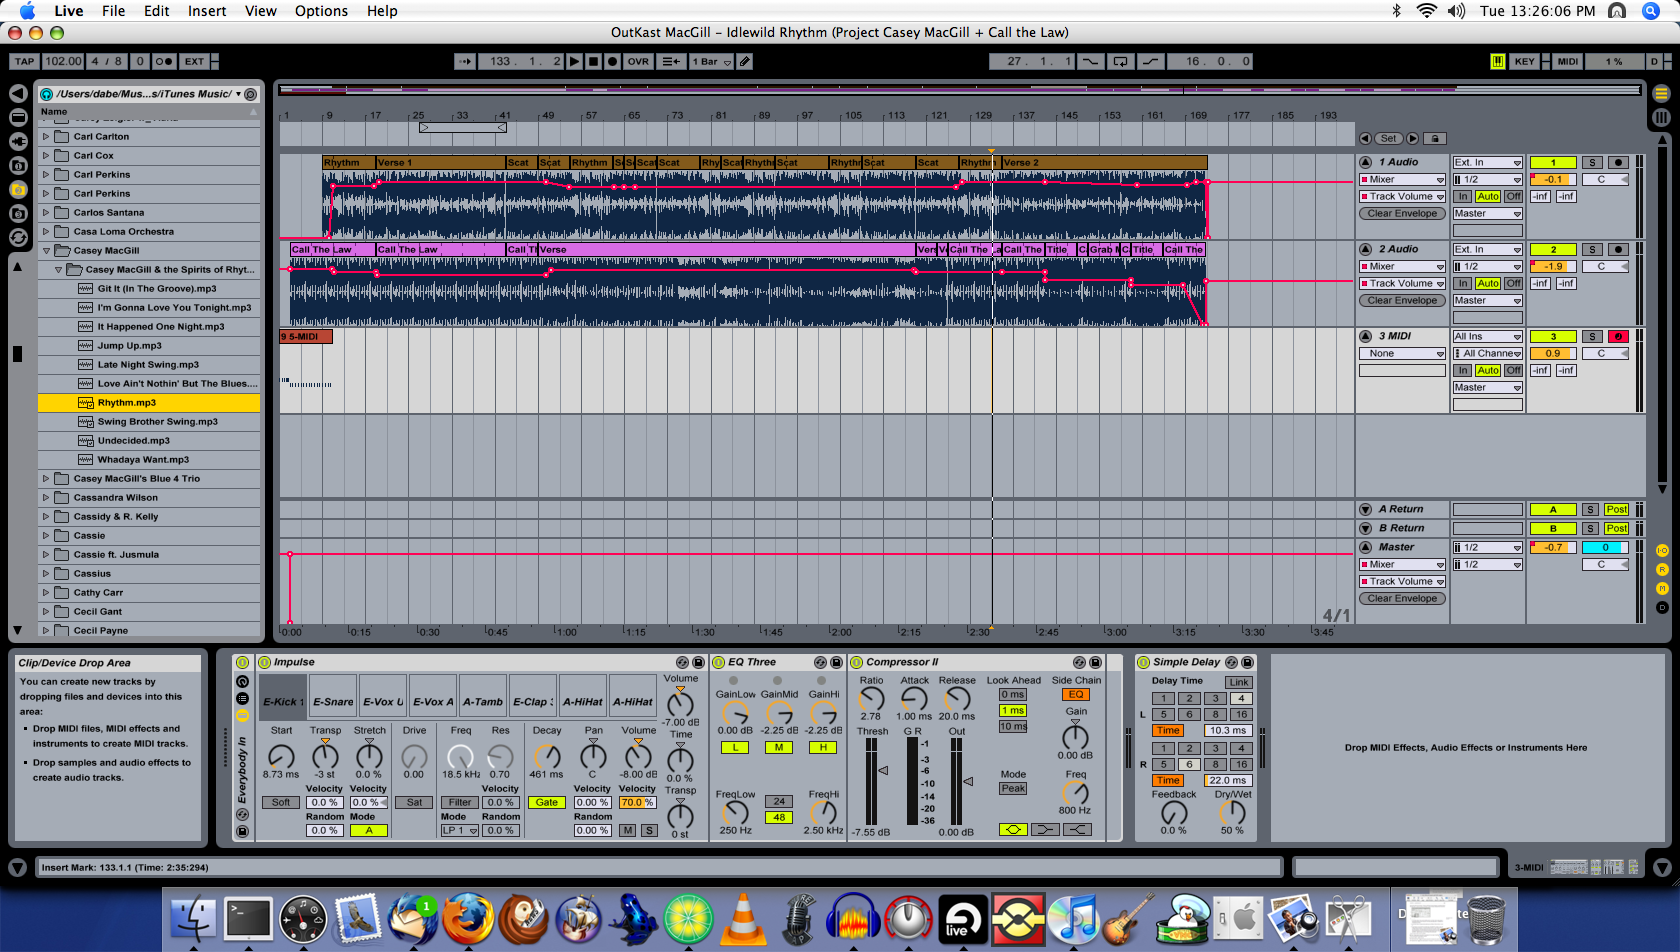Open track 1 Ext. In input dropdown

[x=1487, y=162]
